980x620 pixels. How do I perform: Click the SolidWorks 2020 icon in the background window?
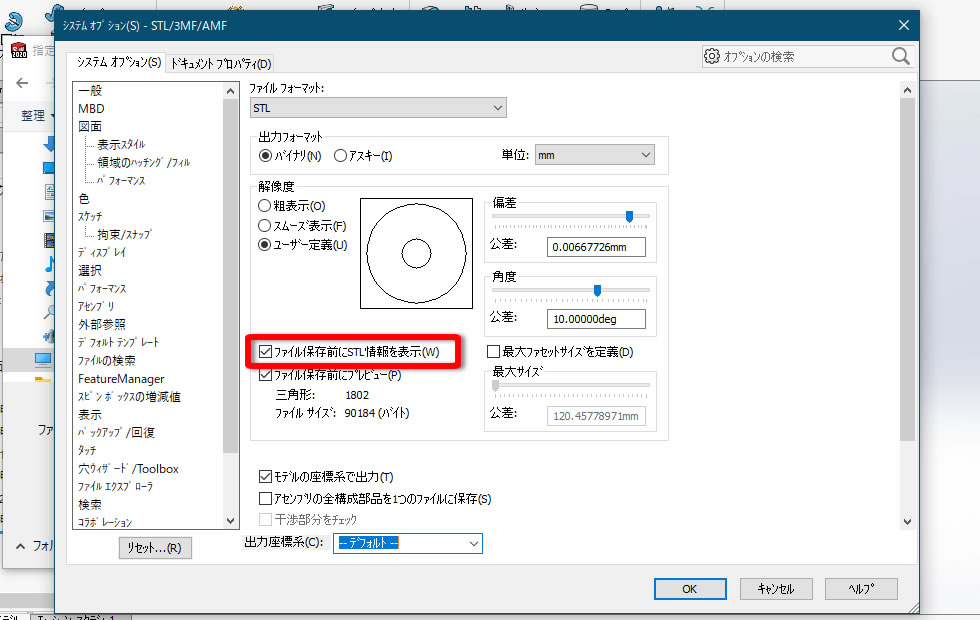tap(18, 51)
